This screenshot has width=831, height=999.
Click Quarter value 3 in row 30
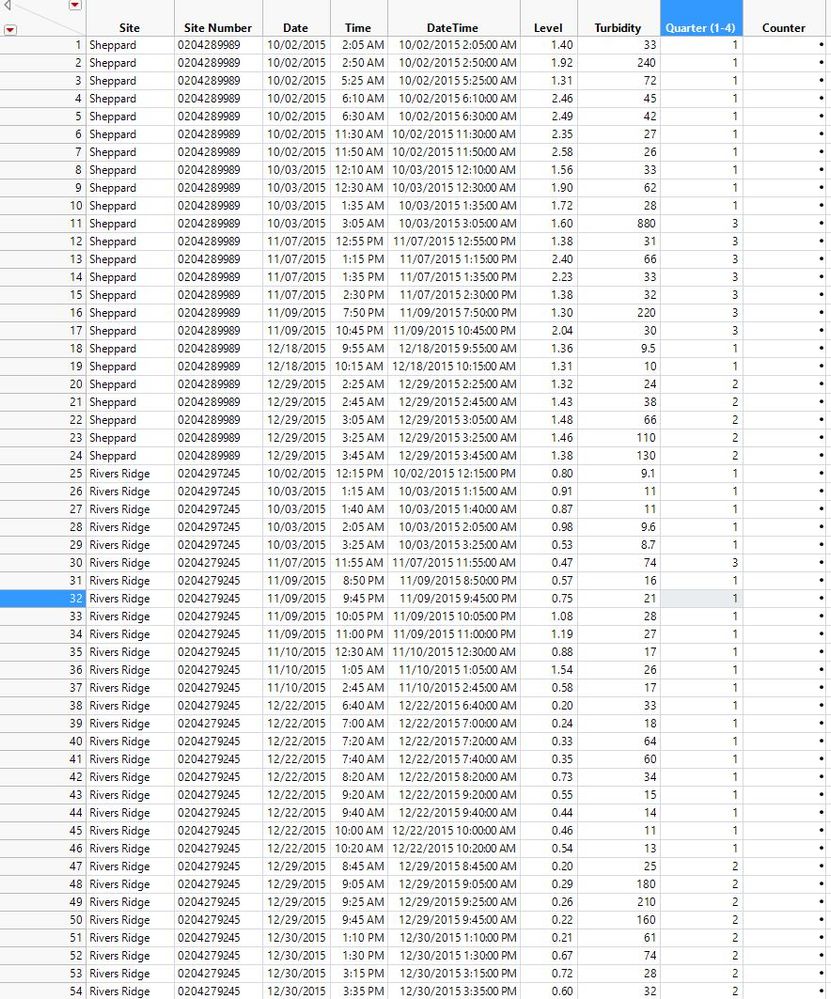tap(735, 563)
